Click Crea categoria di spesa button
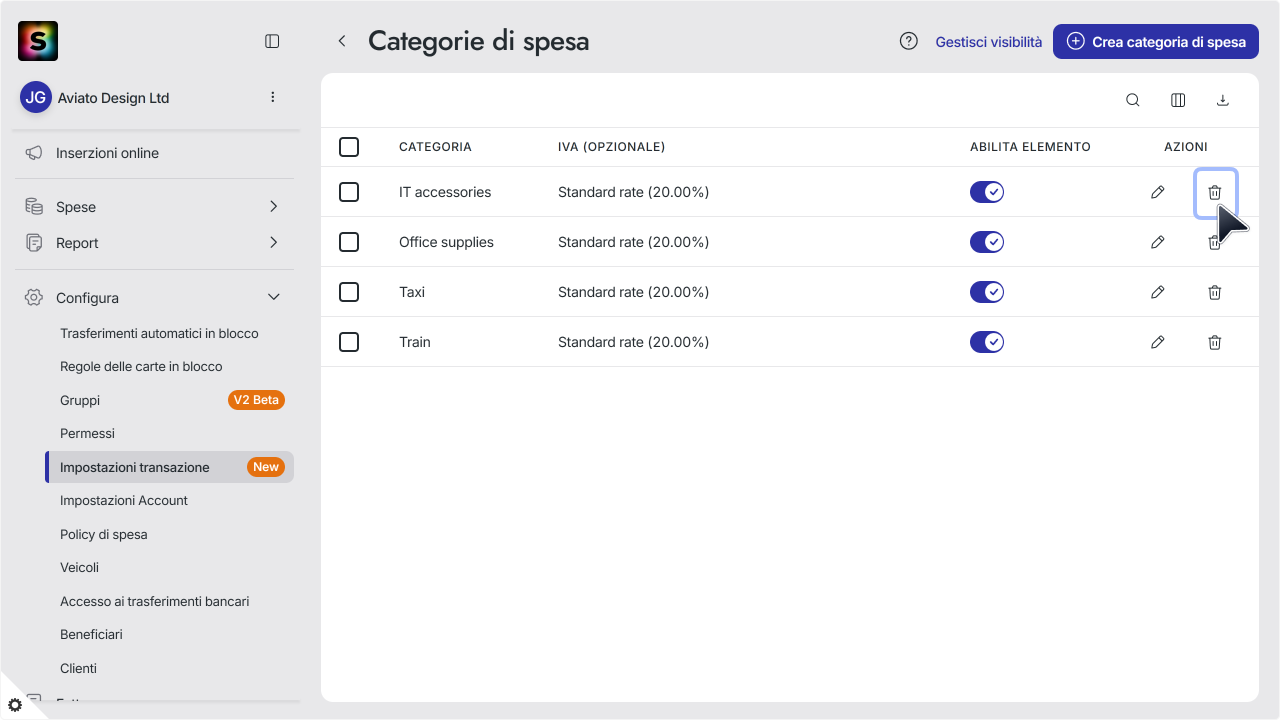The width and height of the screenshot is (1280, 720). pyautogui.click(x=1156, y=42)
